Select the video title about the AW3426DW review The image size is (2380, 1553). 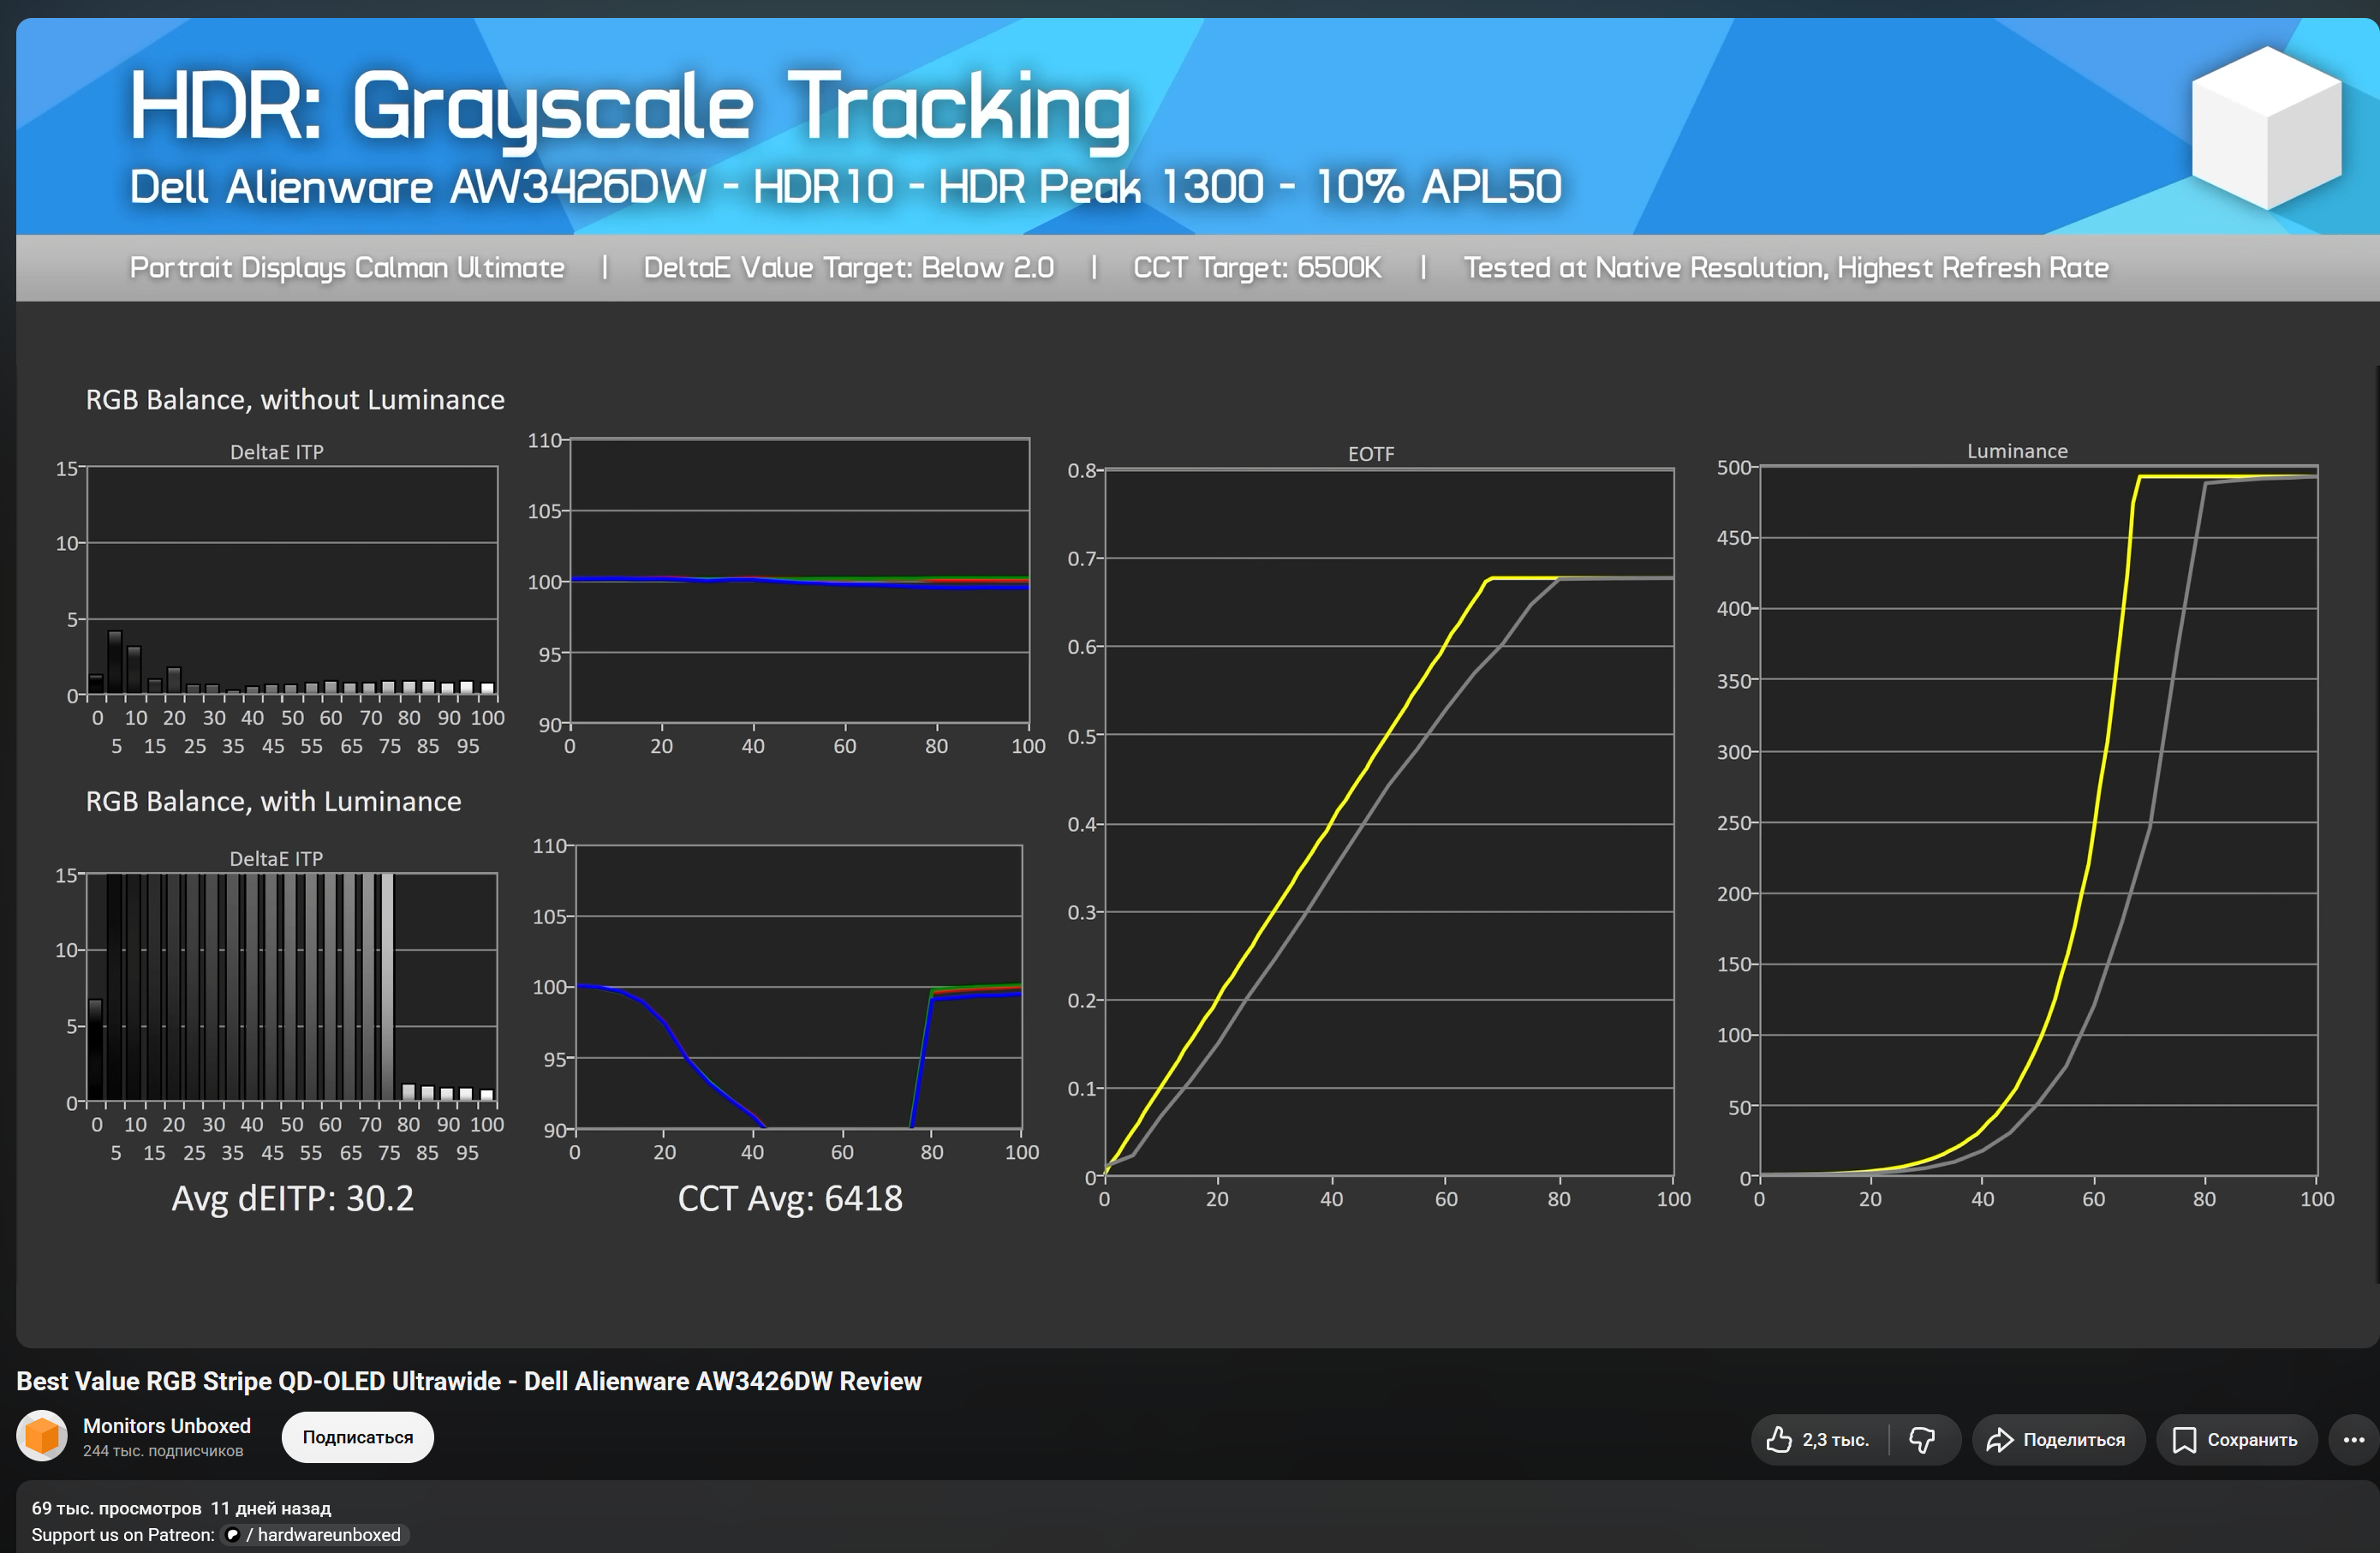click(x=469, y=1381)
